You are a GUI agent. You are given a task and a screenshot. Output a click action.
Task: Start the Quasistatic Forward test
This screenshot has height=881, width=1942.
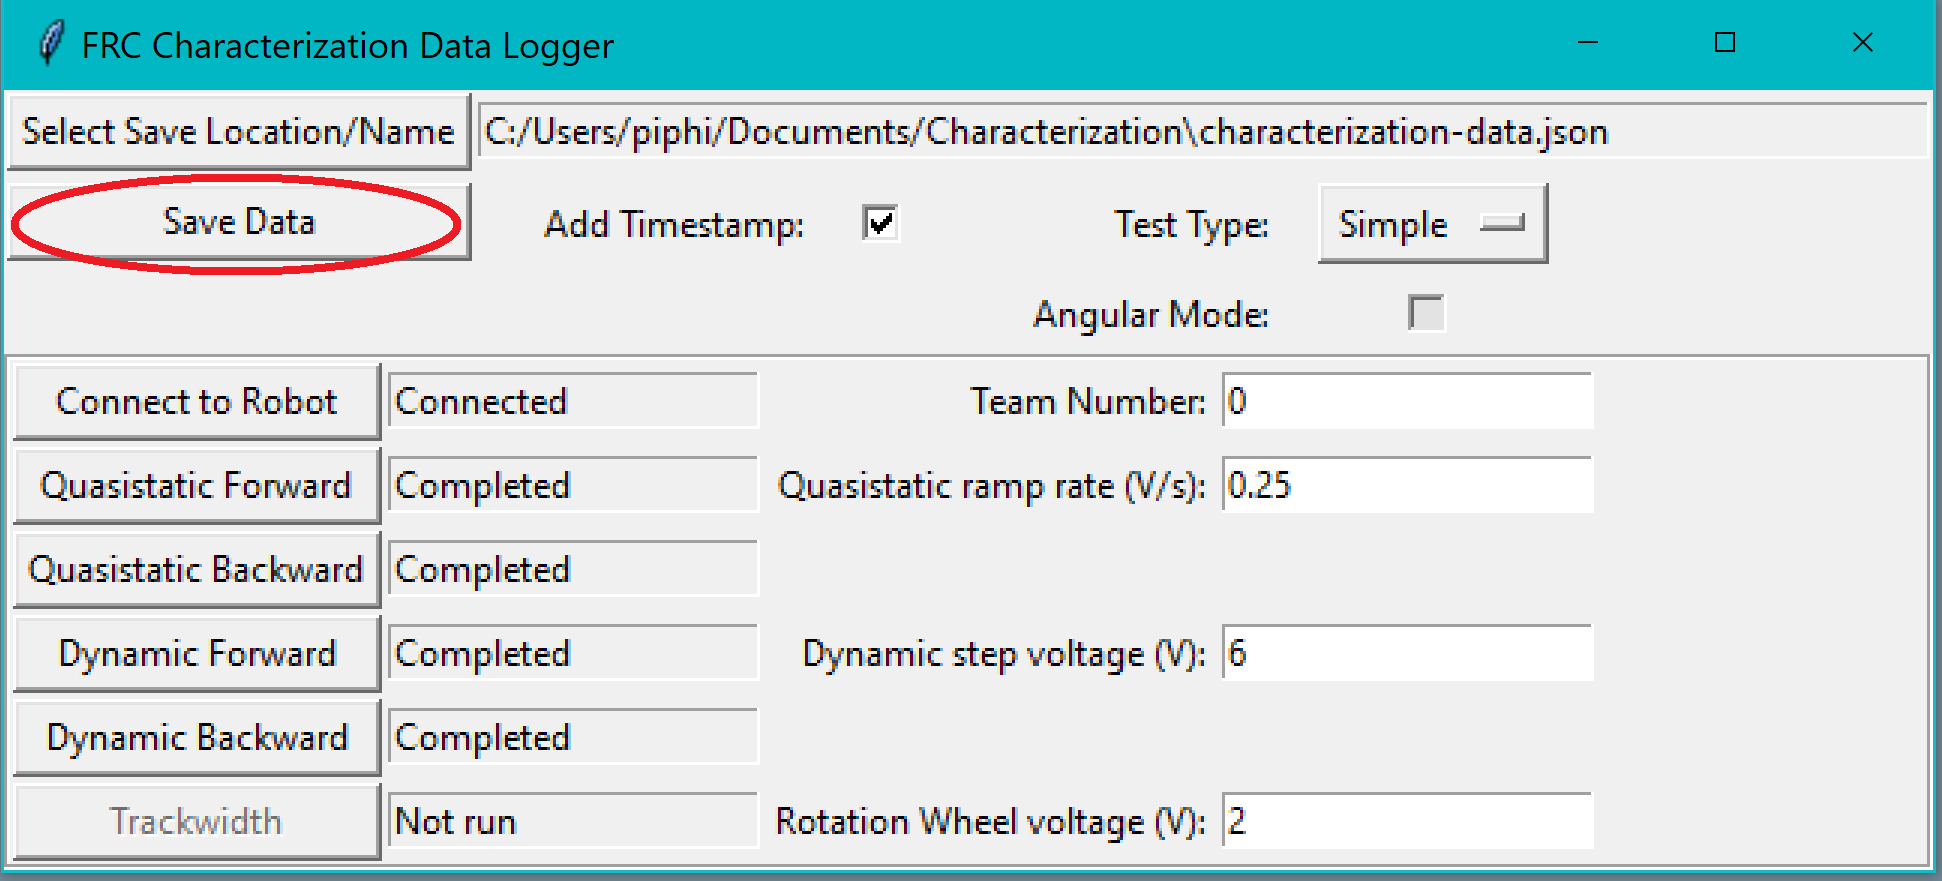197,486
